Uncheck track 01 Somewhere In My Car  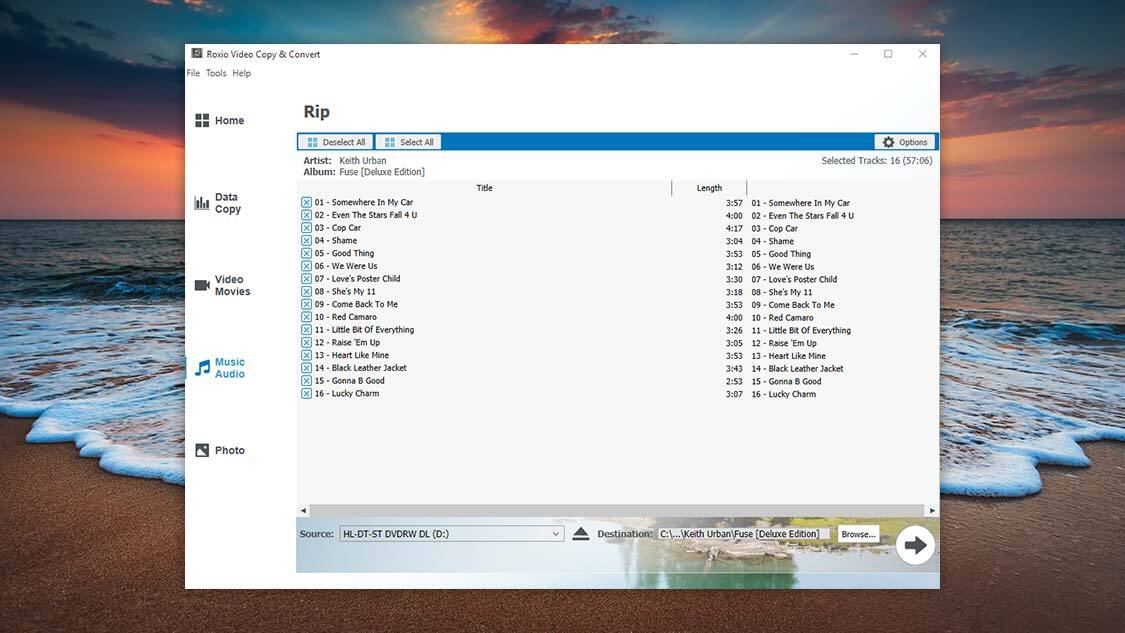click(307, 203)
